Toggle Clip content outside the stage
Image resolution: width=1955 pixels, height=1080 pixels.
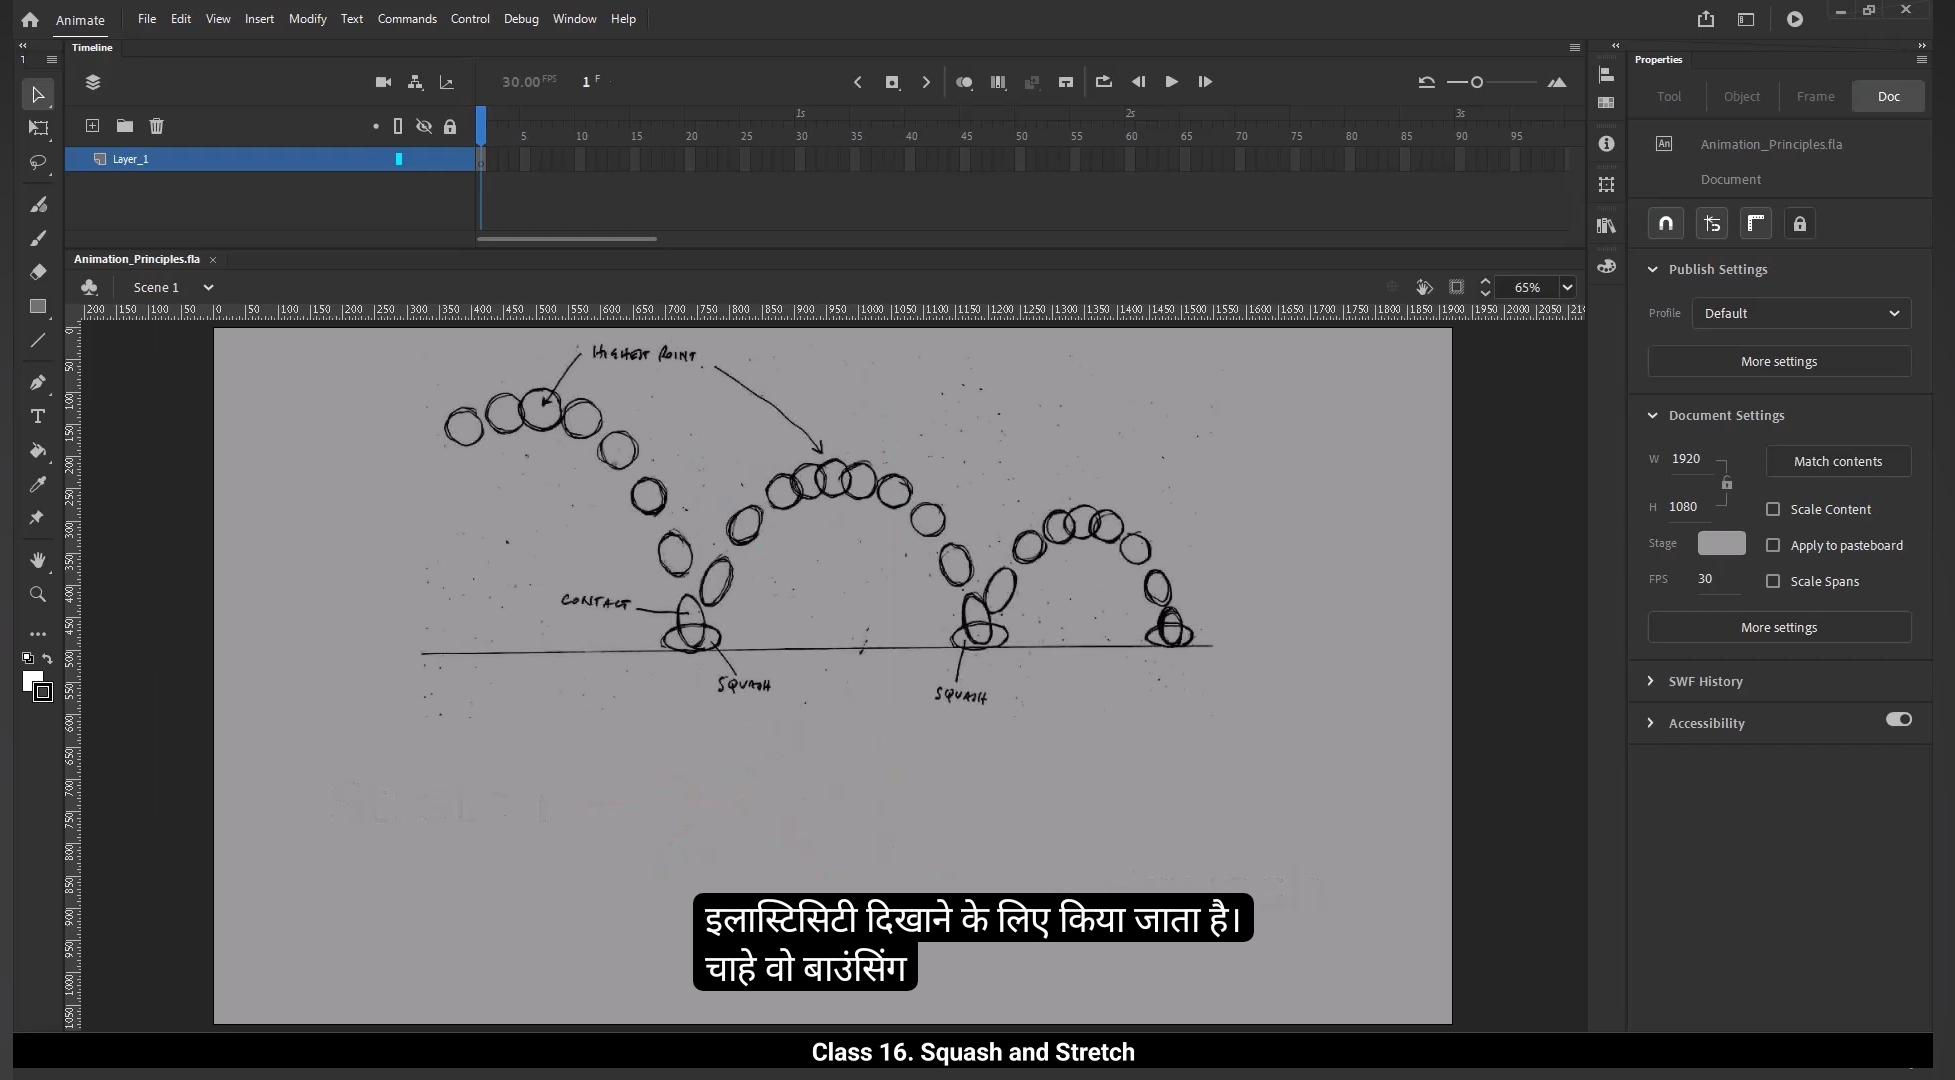(1456, 287)
